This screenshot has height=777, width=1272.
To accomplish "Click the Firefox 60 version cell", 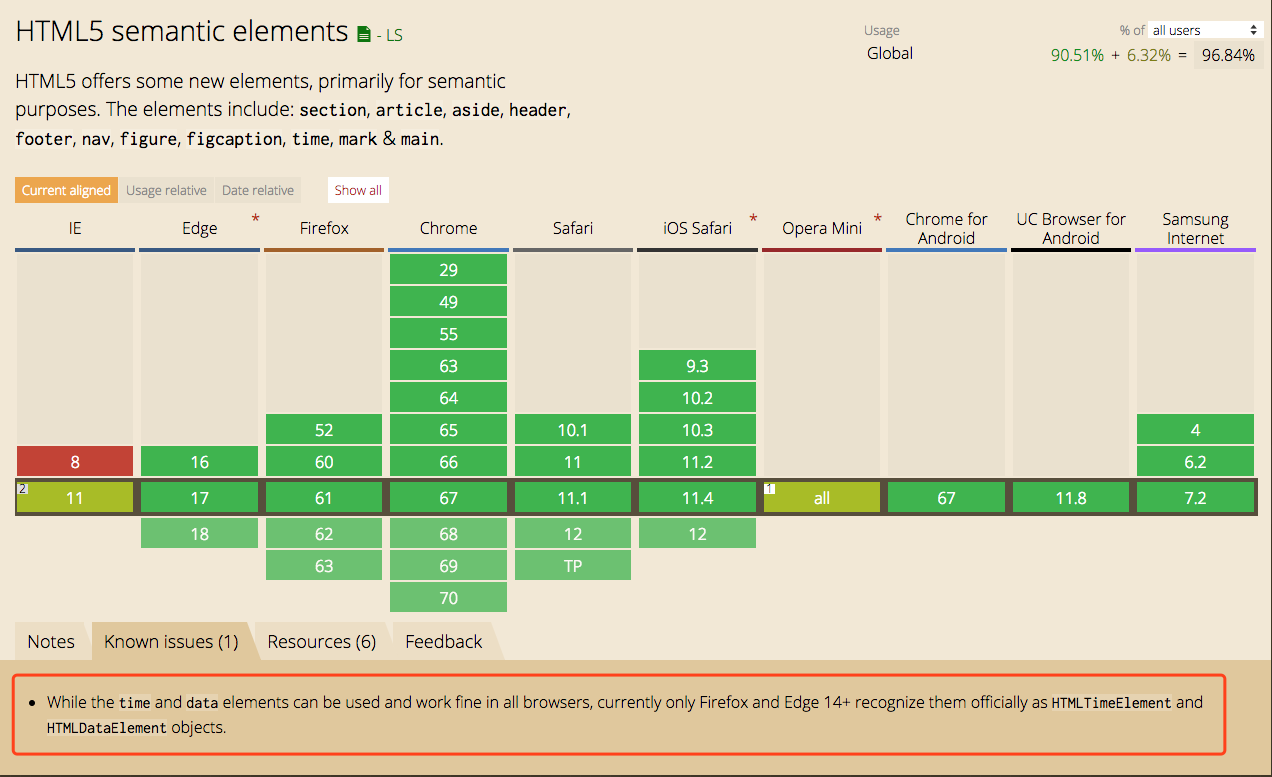I will pyautogui.click(x=324, y=462).
